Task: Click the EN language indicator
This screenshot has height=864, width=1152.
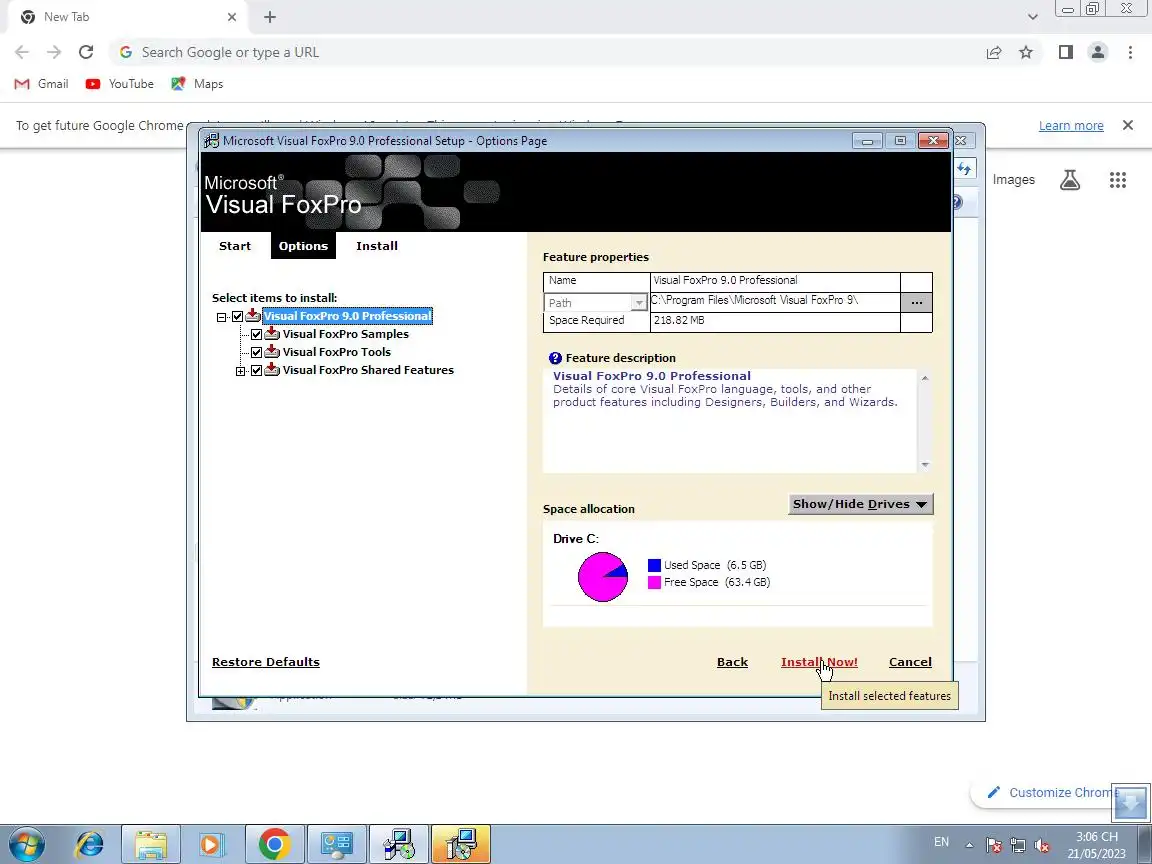Action: pyautogui.click(x=941, y=842)
